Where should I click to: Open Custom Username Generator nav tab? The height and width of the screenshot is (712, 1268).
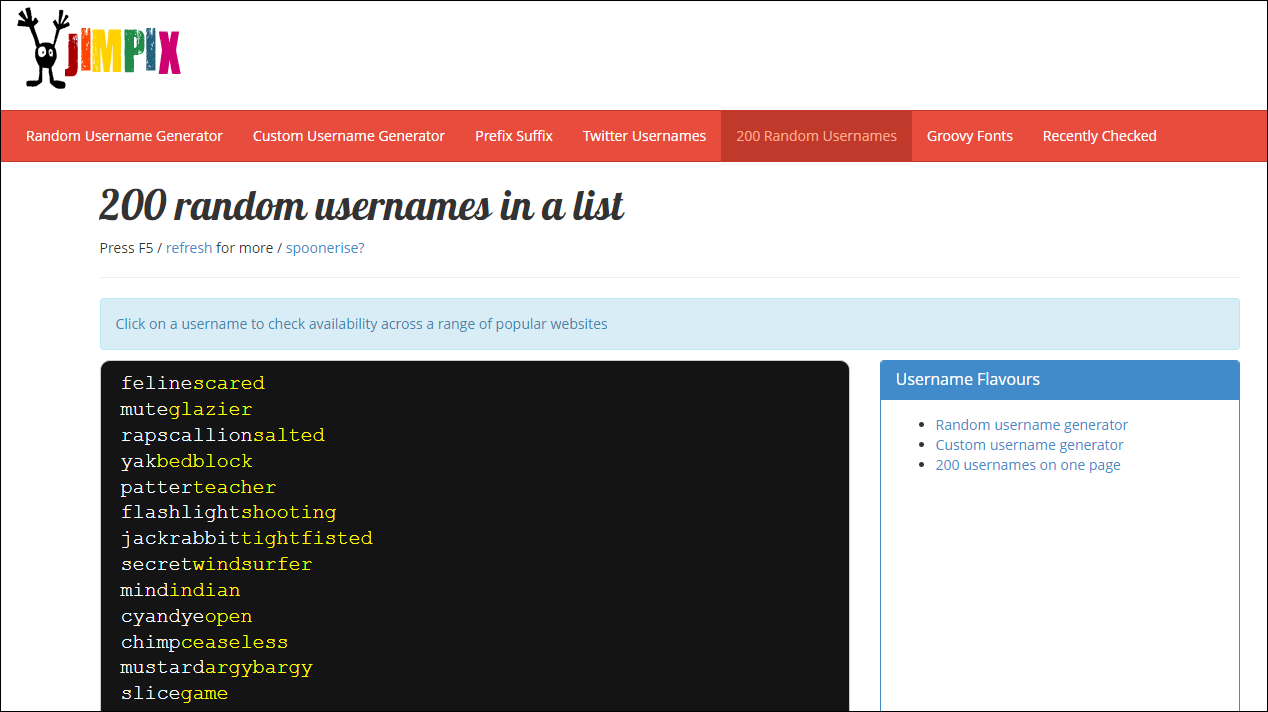pyautogui.click(x=348, y=136)
